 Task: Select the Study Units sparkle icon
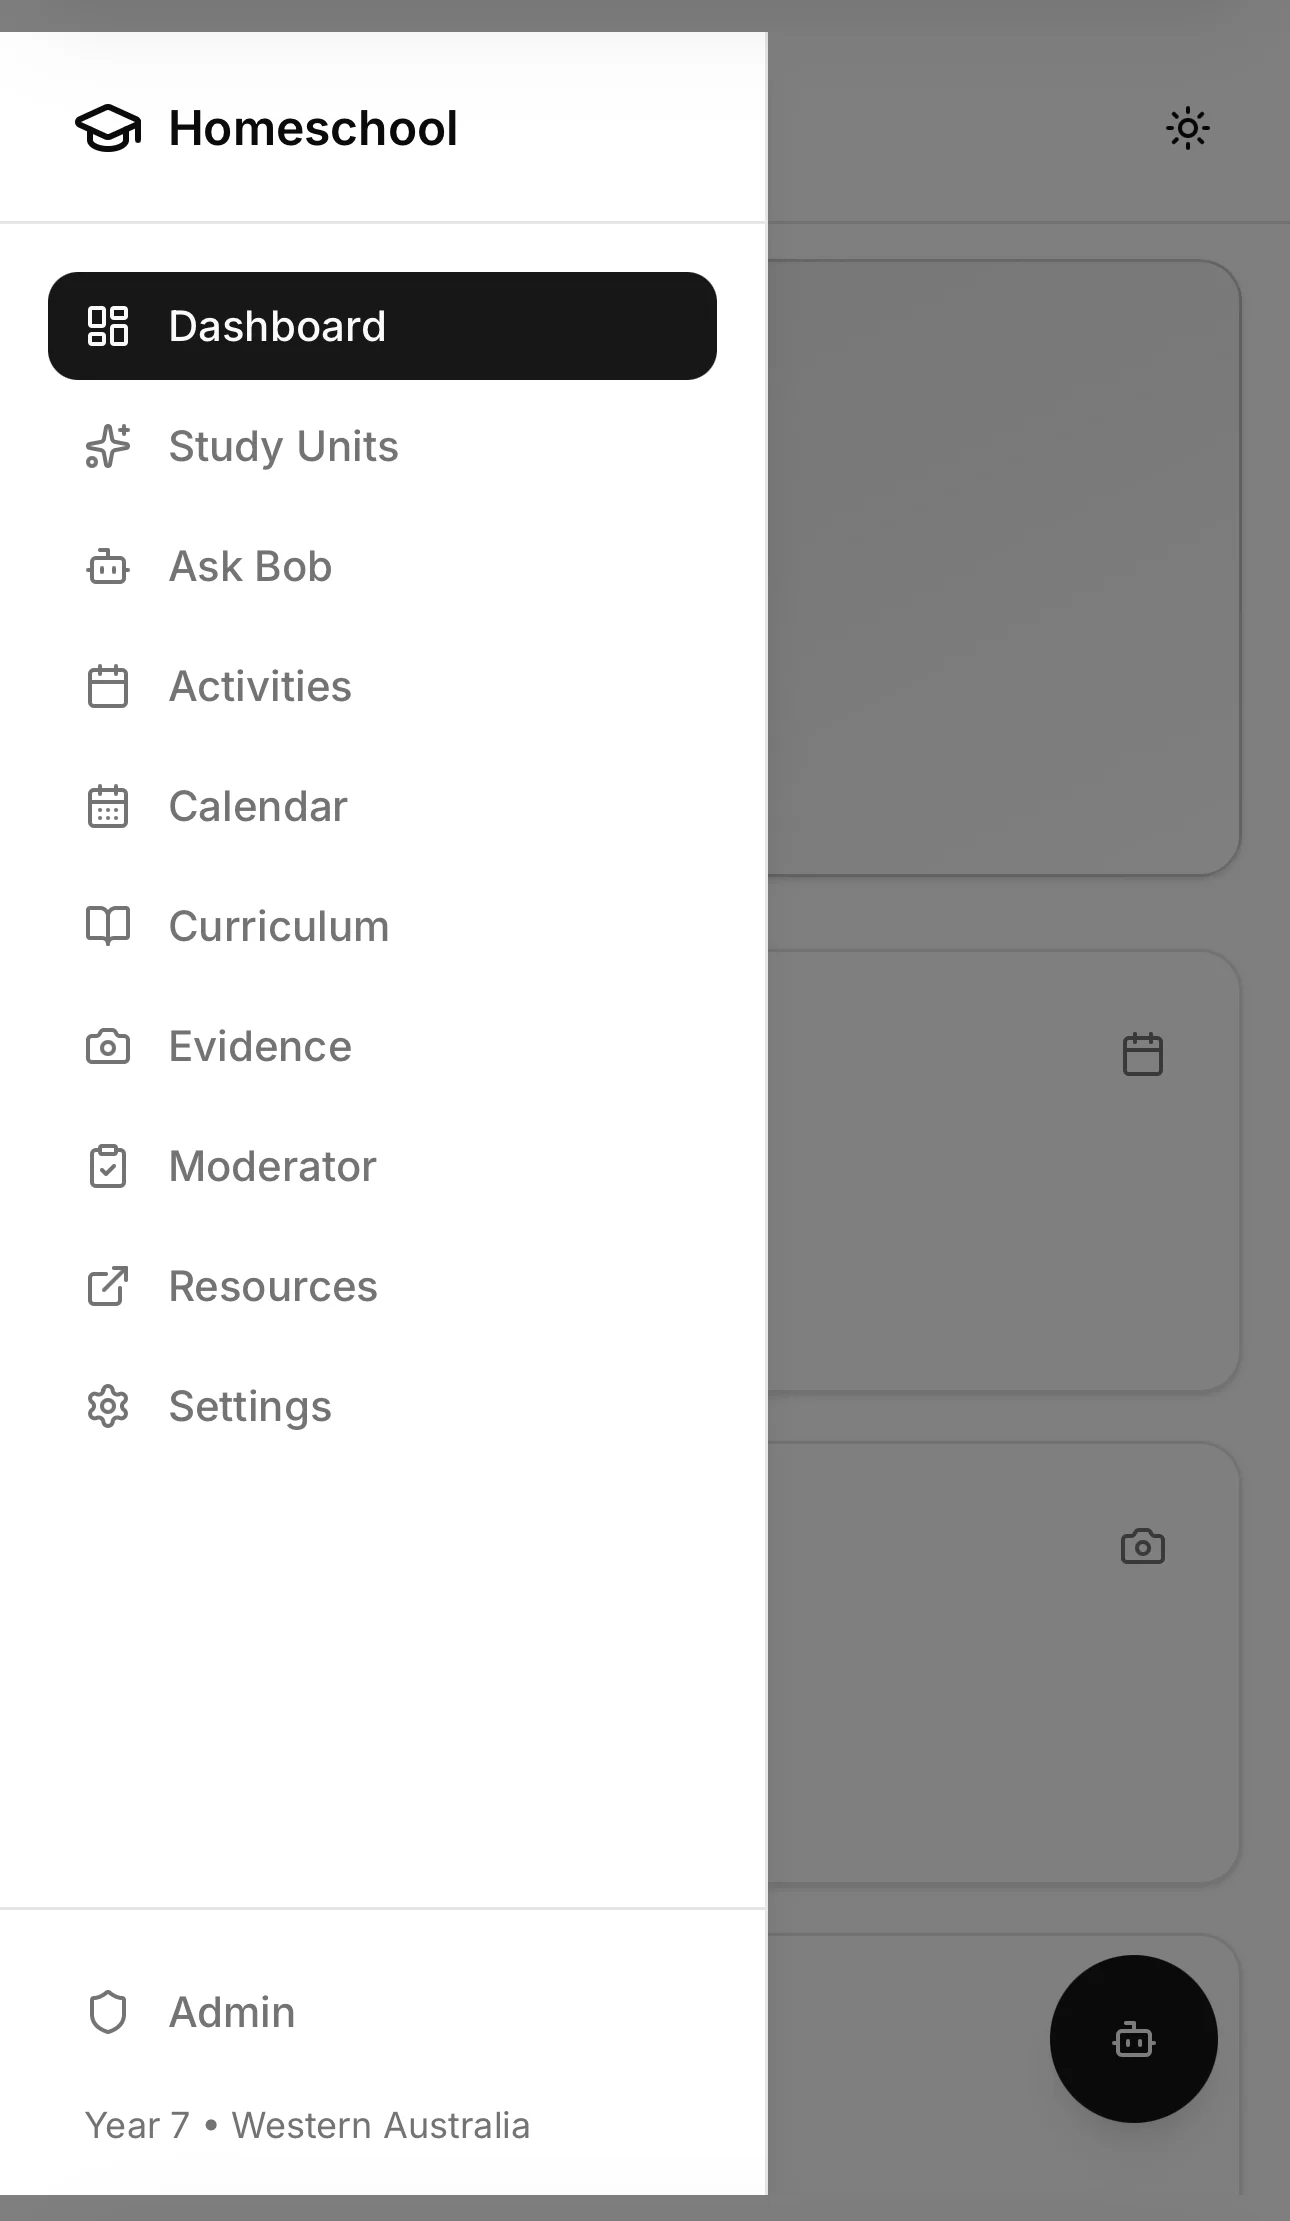(107, 447)
